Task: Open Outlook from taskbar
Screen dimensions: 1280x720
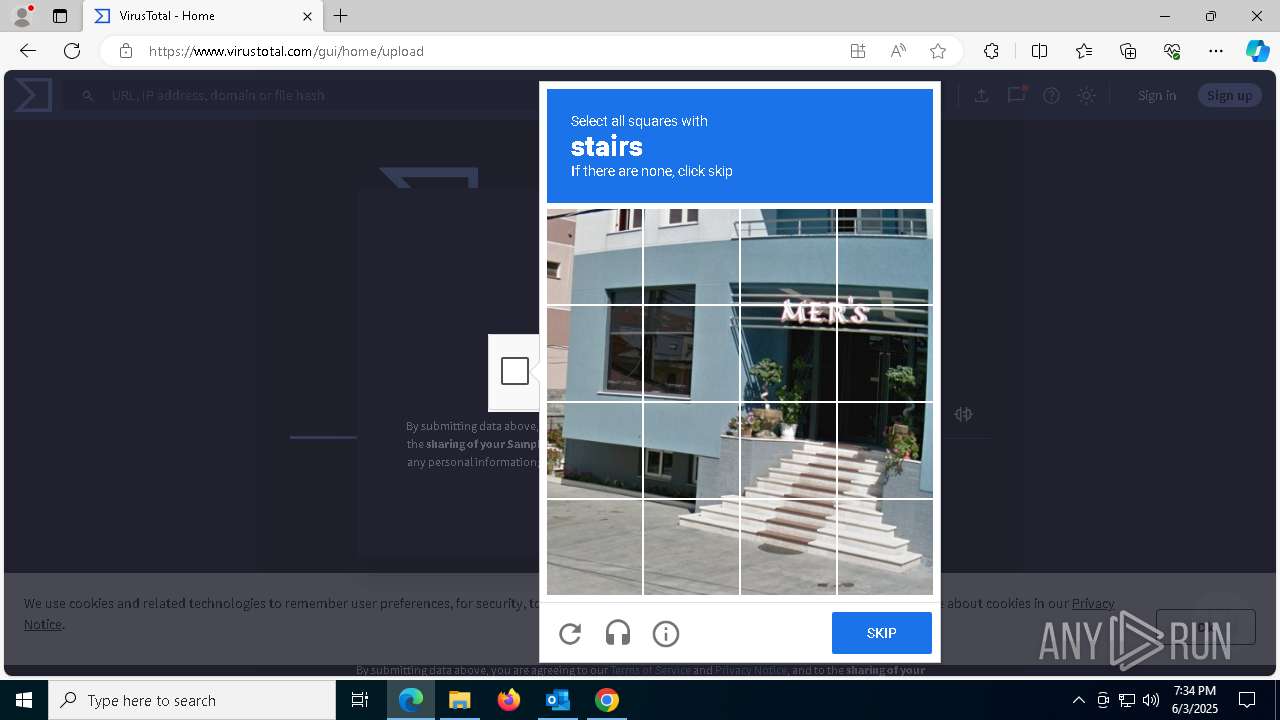Action: pos(557,700)
